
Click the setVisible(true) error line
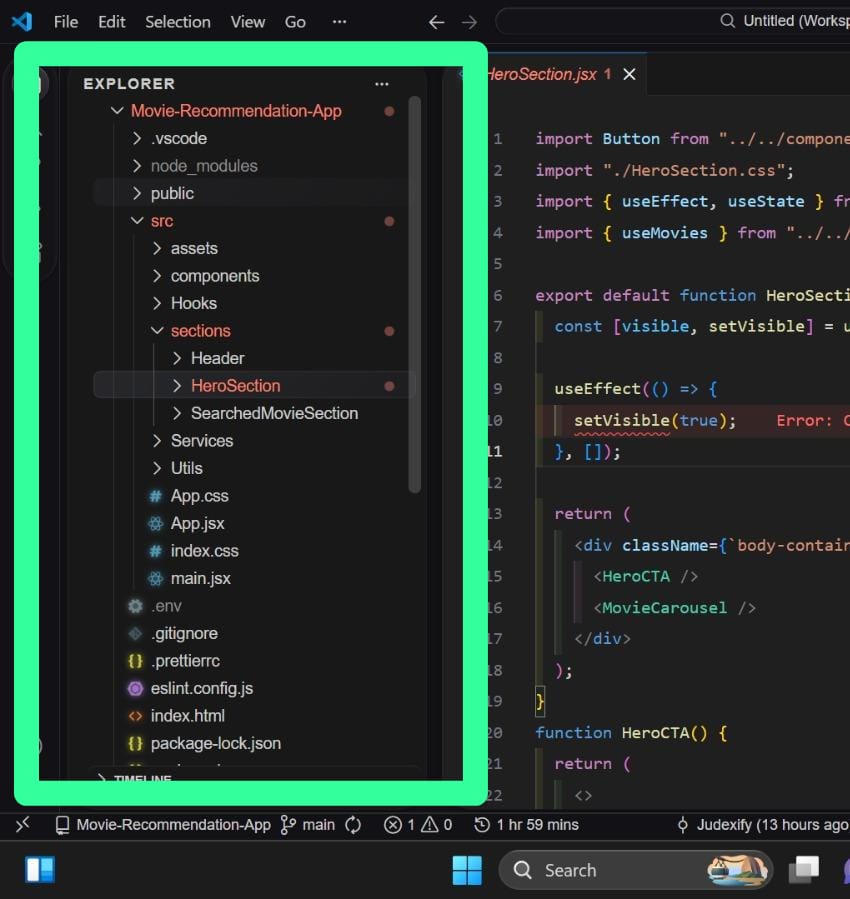click(655, 421)
